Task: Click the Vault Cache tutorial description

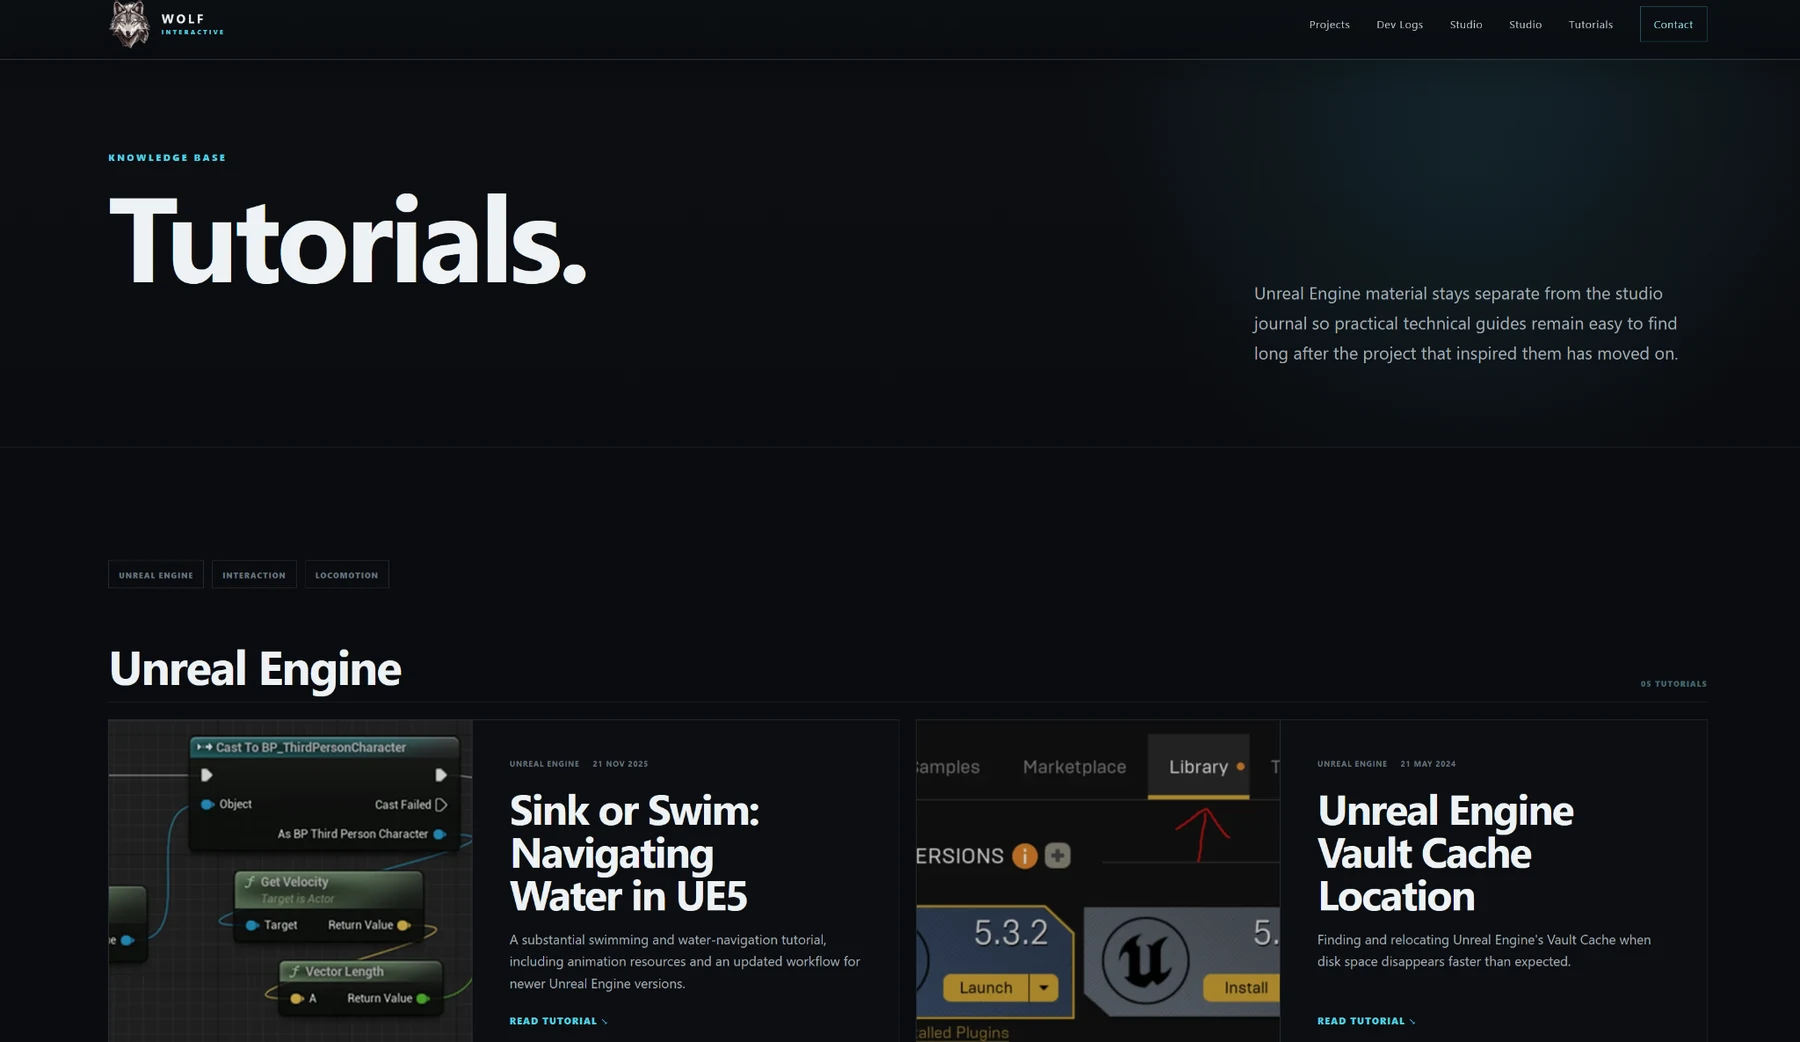Action: tap(1484, 950)
